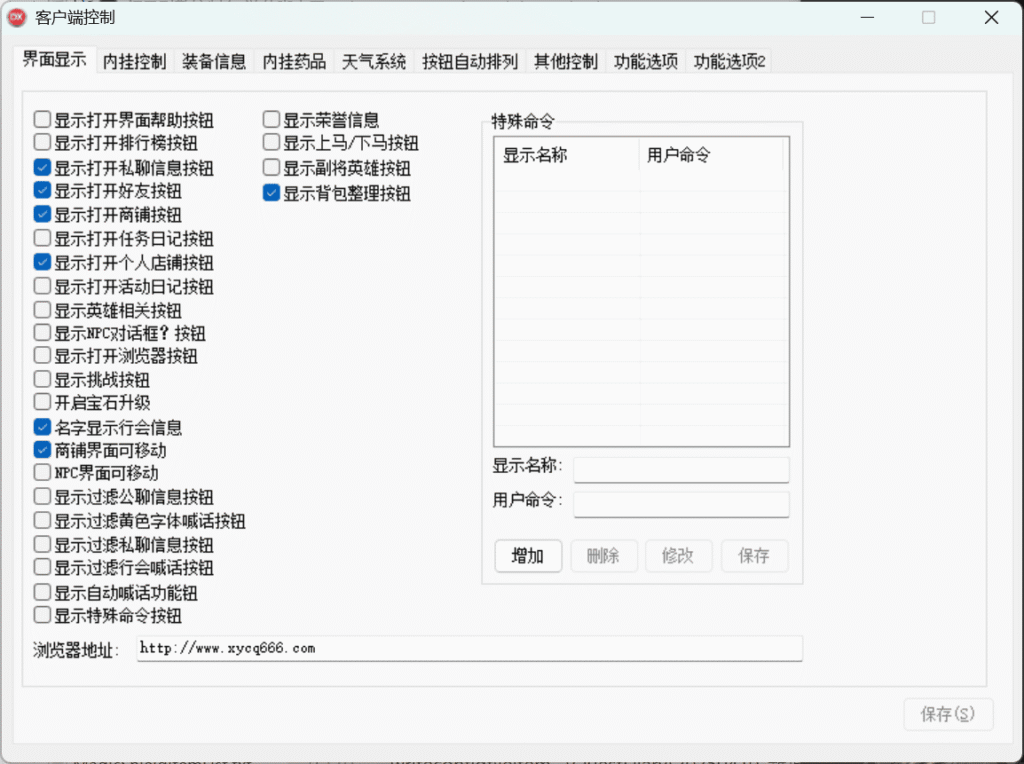
Task: Enable 显示打开界面帮助按钮 checkbox
Action: (x=43, y=120)
